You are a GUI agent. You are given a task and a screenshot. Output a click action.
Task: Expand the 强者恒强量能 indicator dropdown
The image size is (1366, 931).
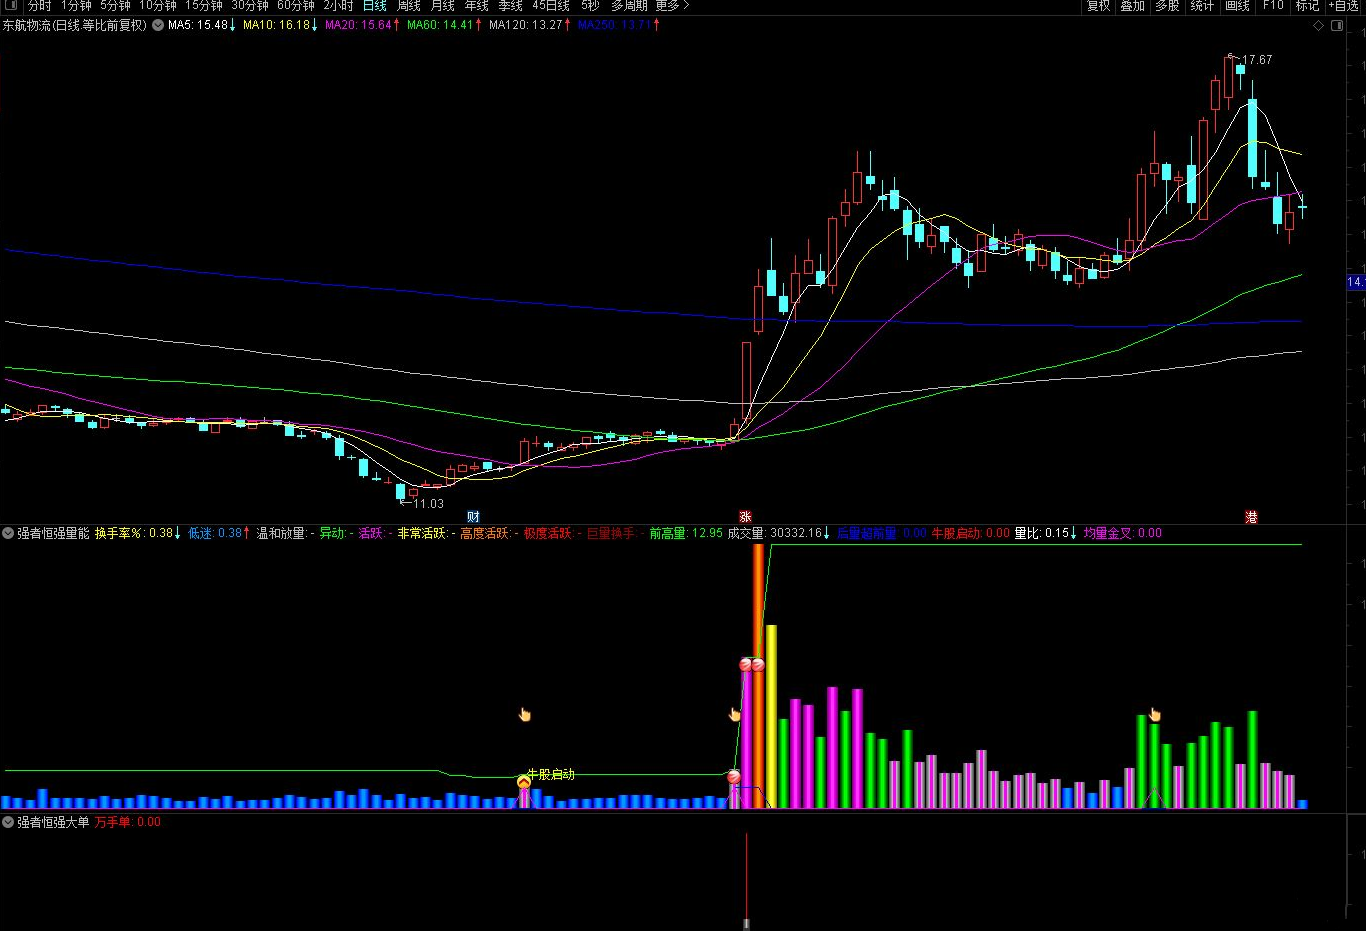[x=8, y=533]
